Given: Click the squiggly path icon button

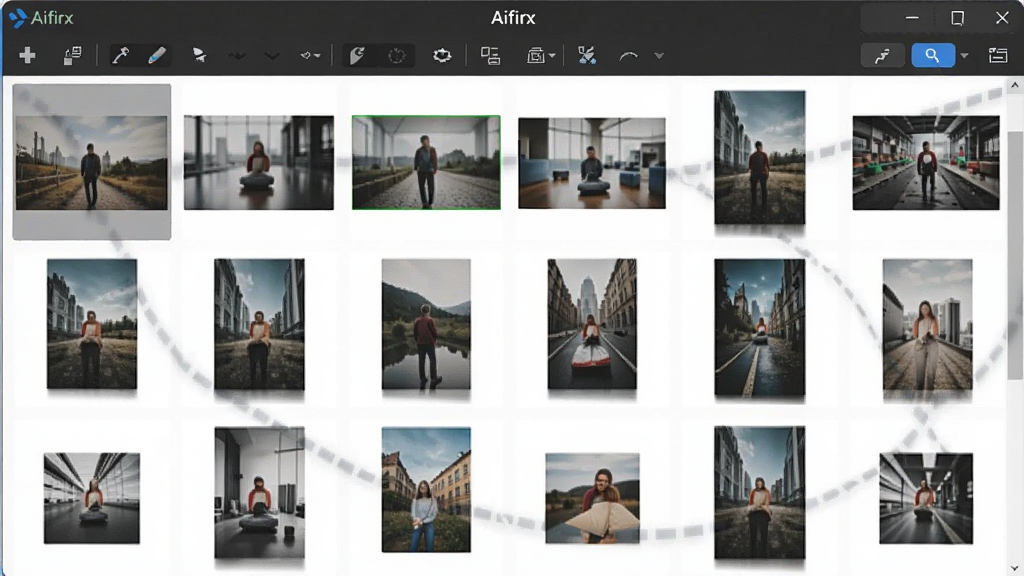Looking at the screenshot, I should point(882,56).
